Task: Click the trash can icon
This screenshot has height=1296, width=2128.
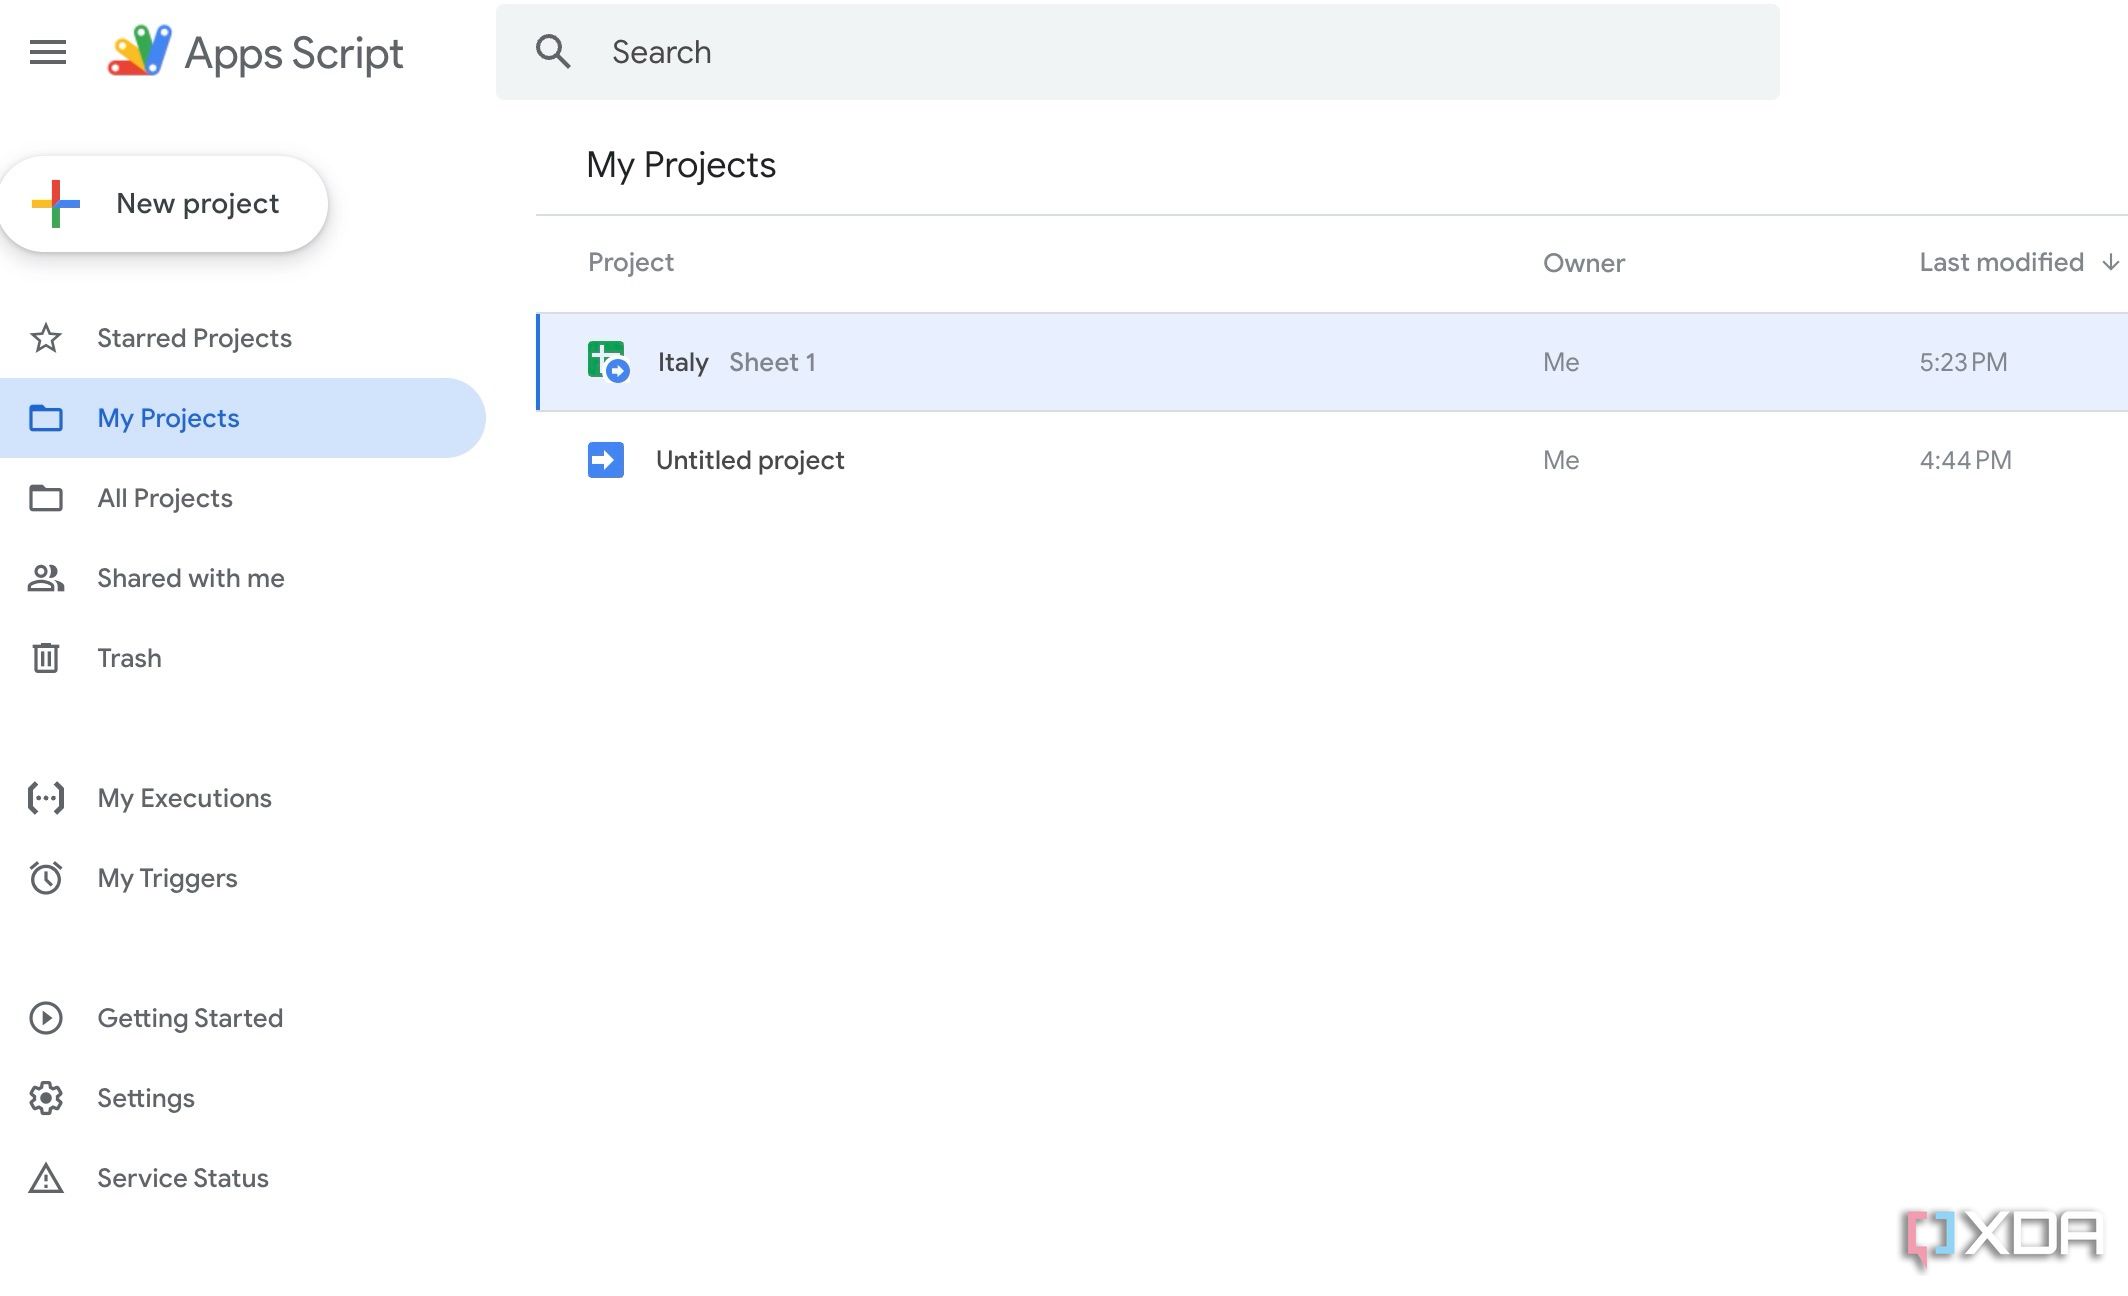Action: tap(46, 658)
